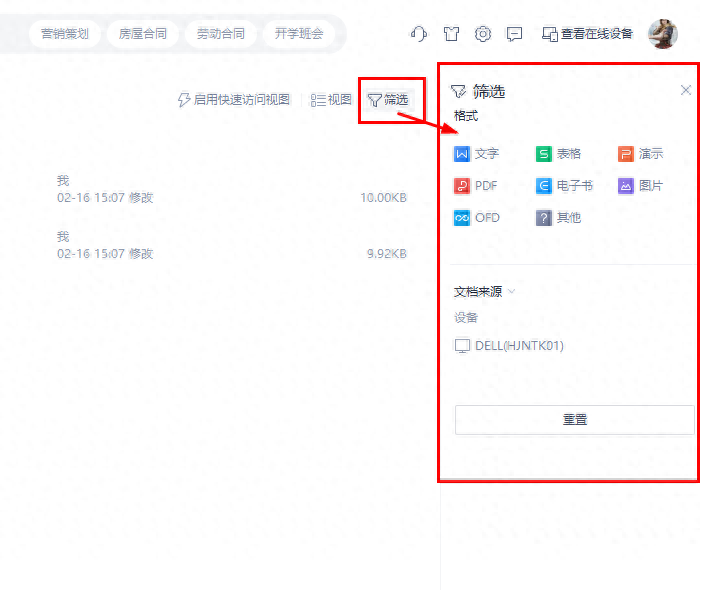
Task: Select the DELL(HJNTK01) device
Action: pos(509,346)
